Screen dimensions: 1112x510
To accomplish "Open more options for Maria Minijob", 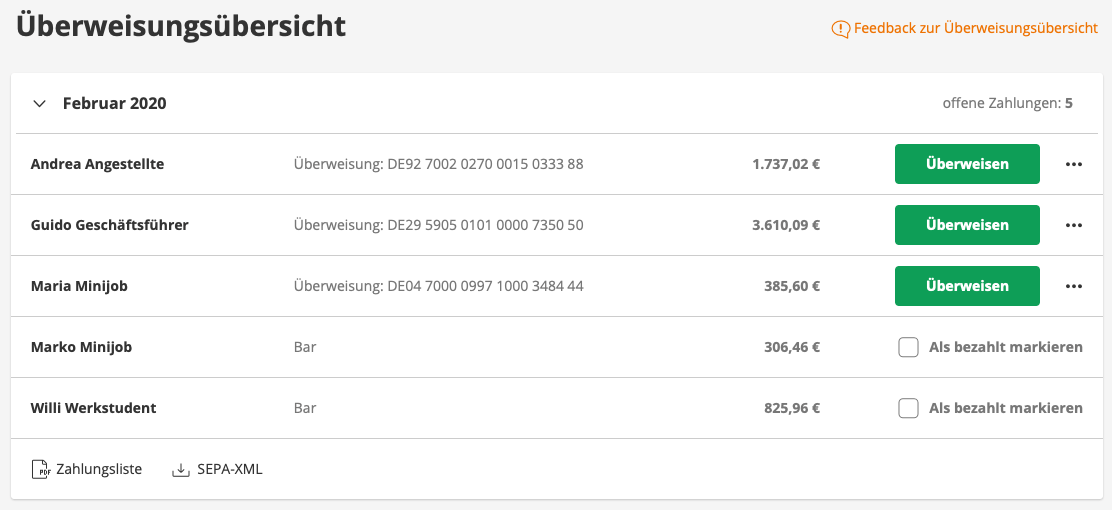I will coord(1074,287).
